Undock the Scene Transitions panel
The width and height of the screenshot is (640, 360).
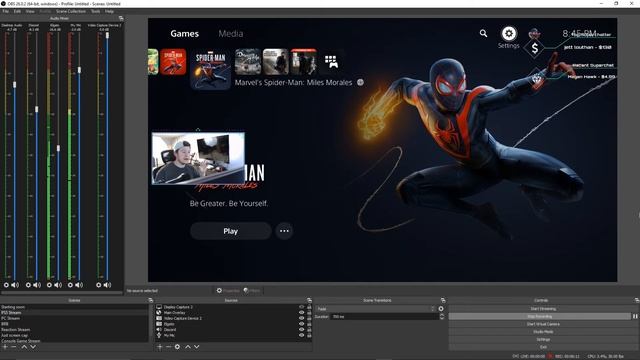pos(443,300)
